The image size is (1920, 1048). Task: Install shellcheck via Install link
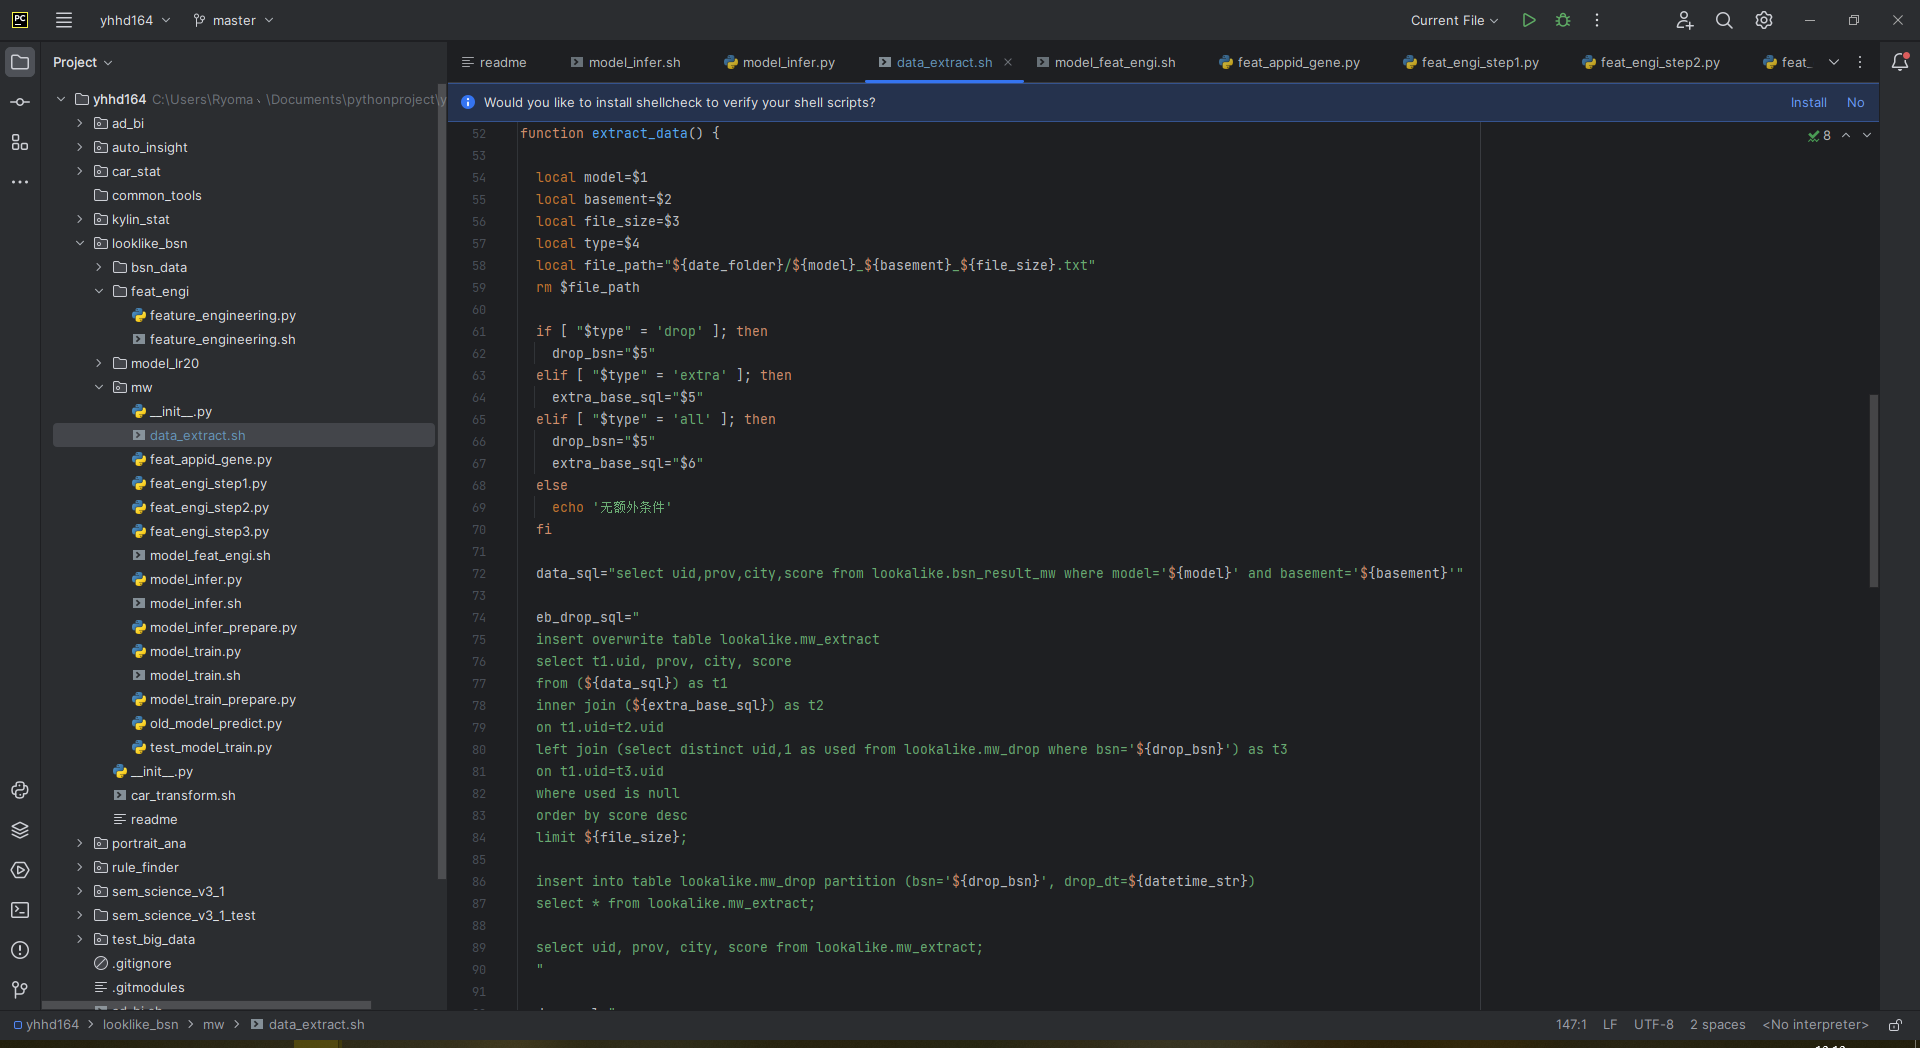point(1808,102)
